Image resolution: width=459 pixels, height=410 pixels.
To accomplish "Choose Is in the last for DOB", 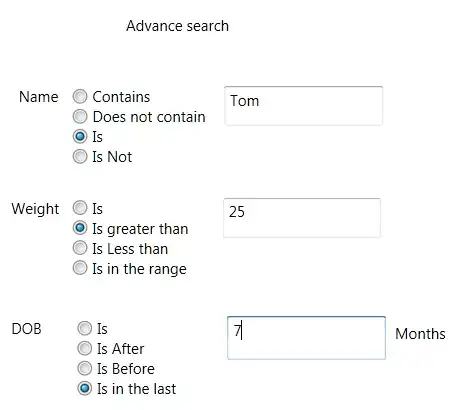I will pyautogui.click(x=85, y=388).
